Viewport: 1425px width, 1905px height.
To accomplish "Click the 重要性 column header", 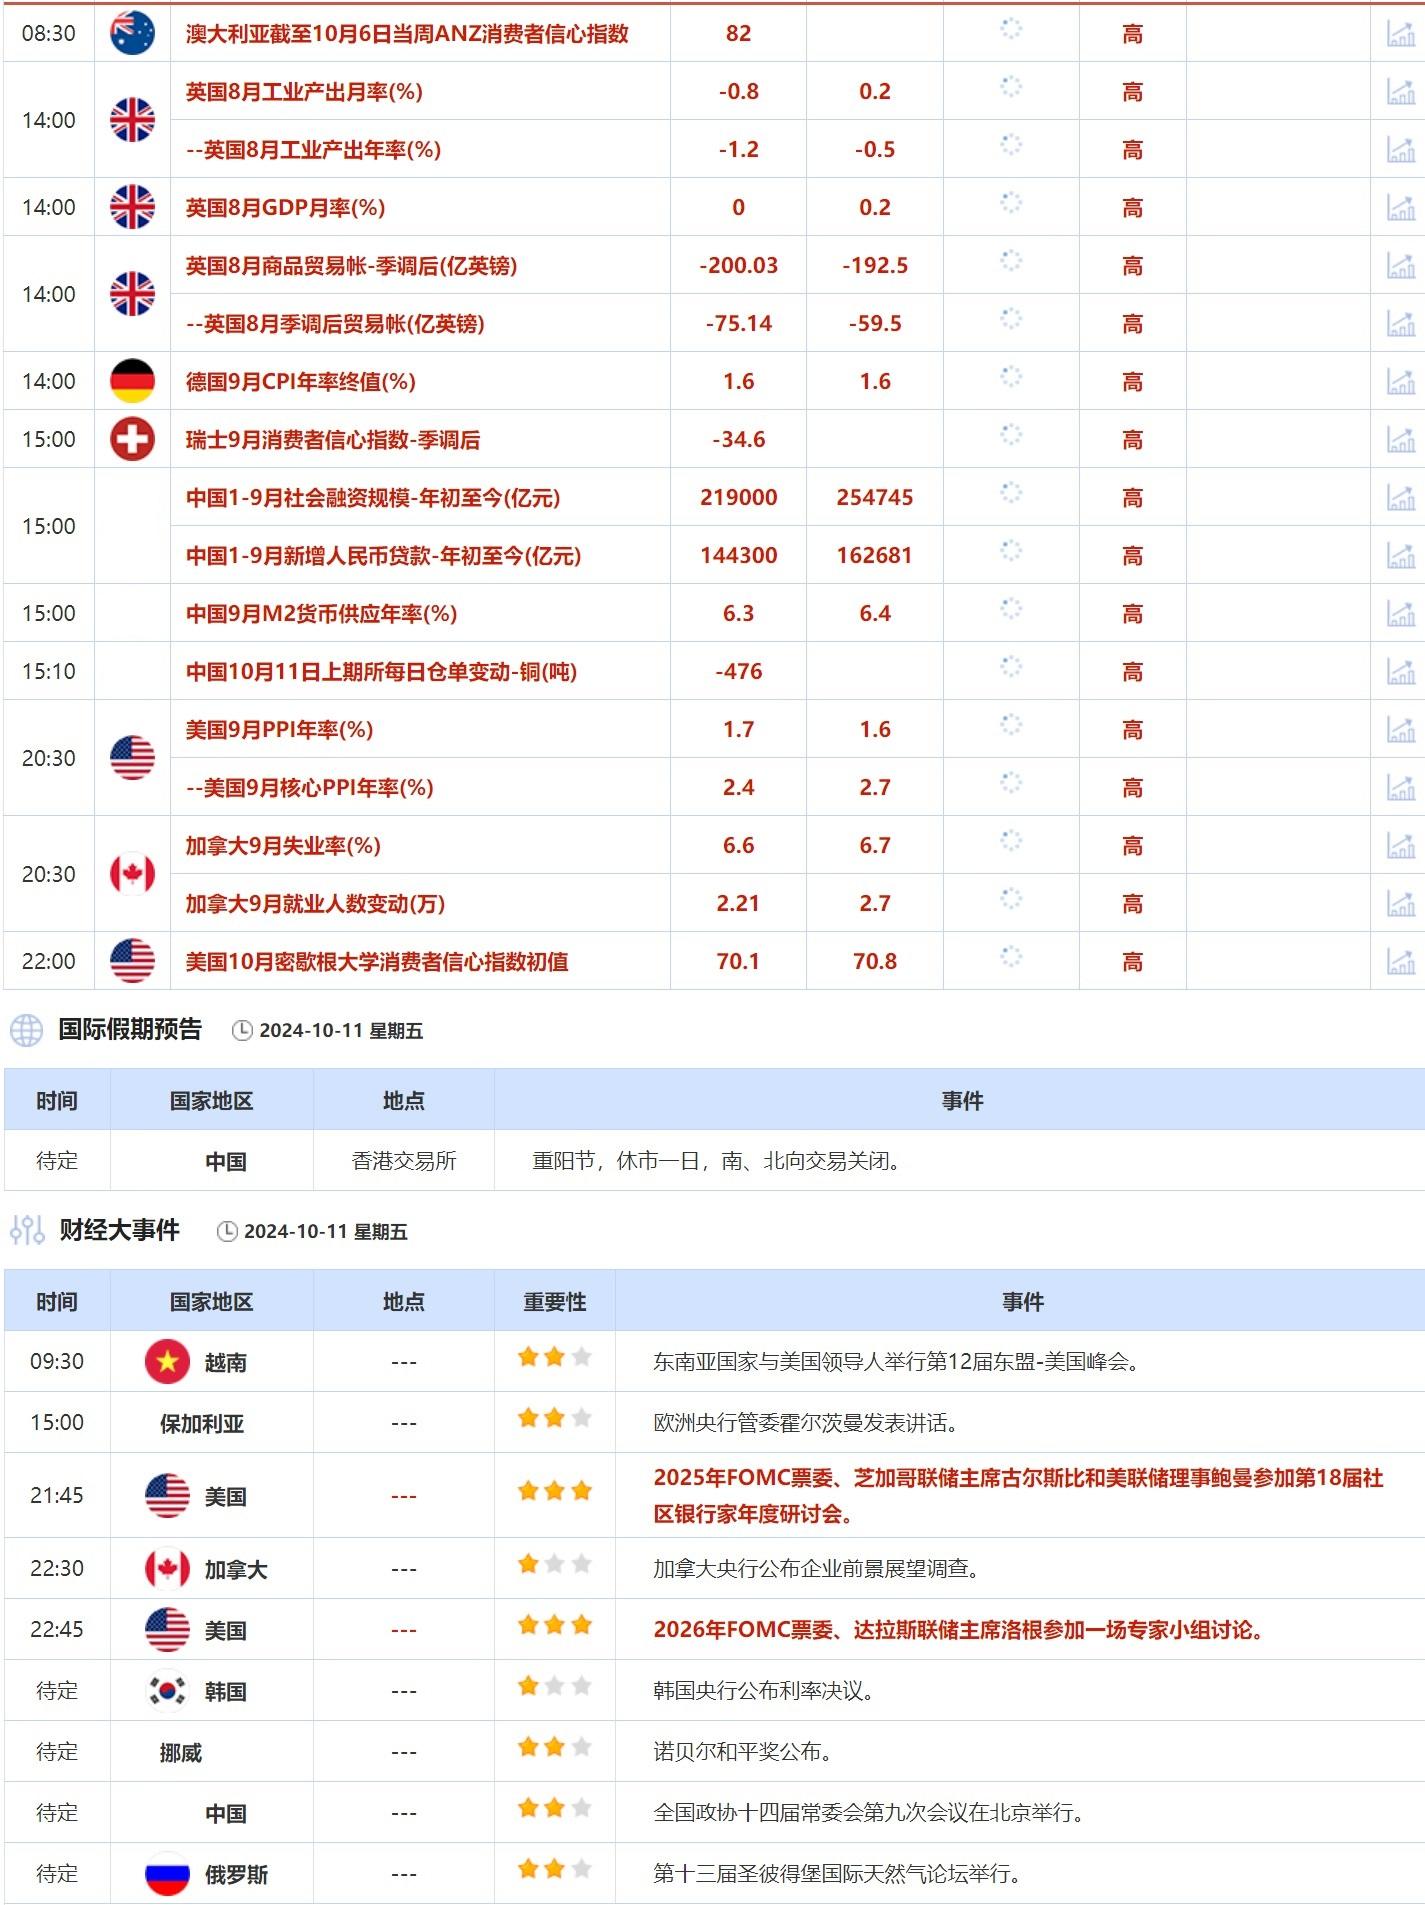I will click(554, 1302).
